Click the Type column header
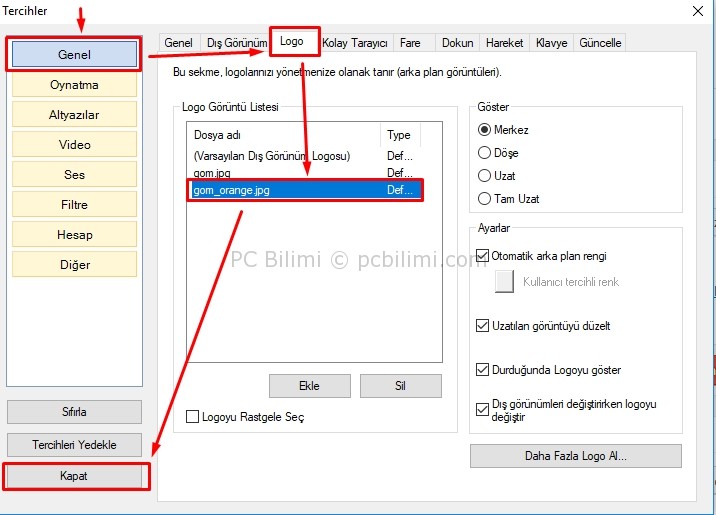Screen dimensions: 716x515 400,135
